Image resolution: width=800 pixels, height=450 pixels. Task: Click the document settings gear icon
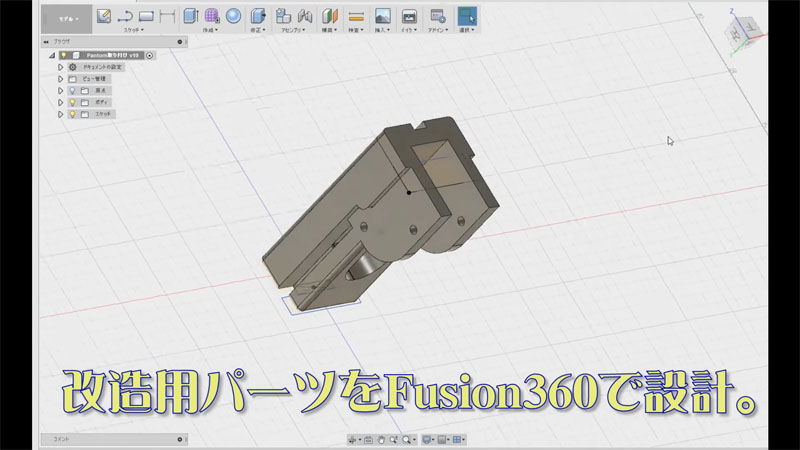pyautogui.click(x=72, y=67)
